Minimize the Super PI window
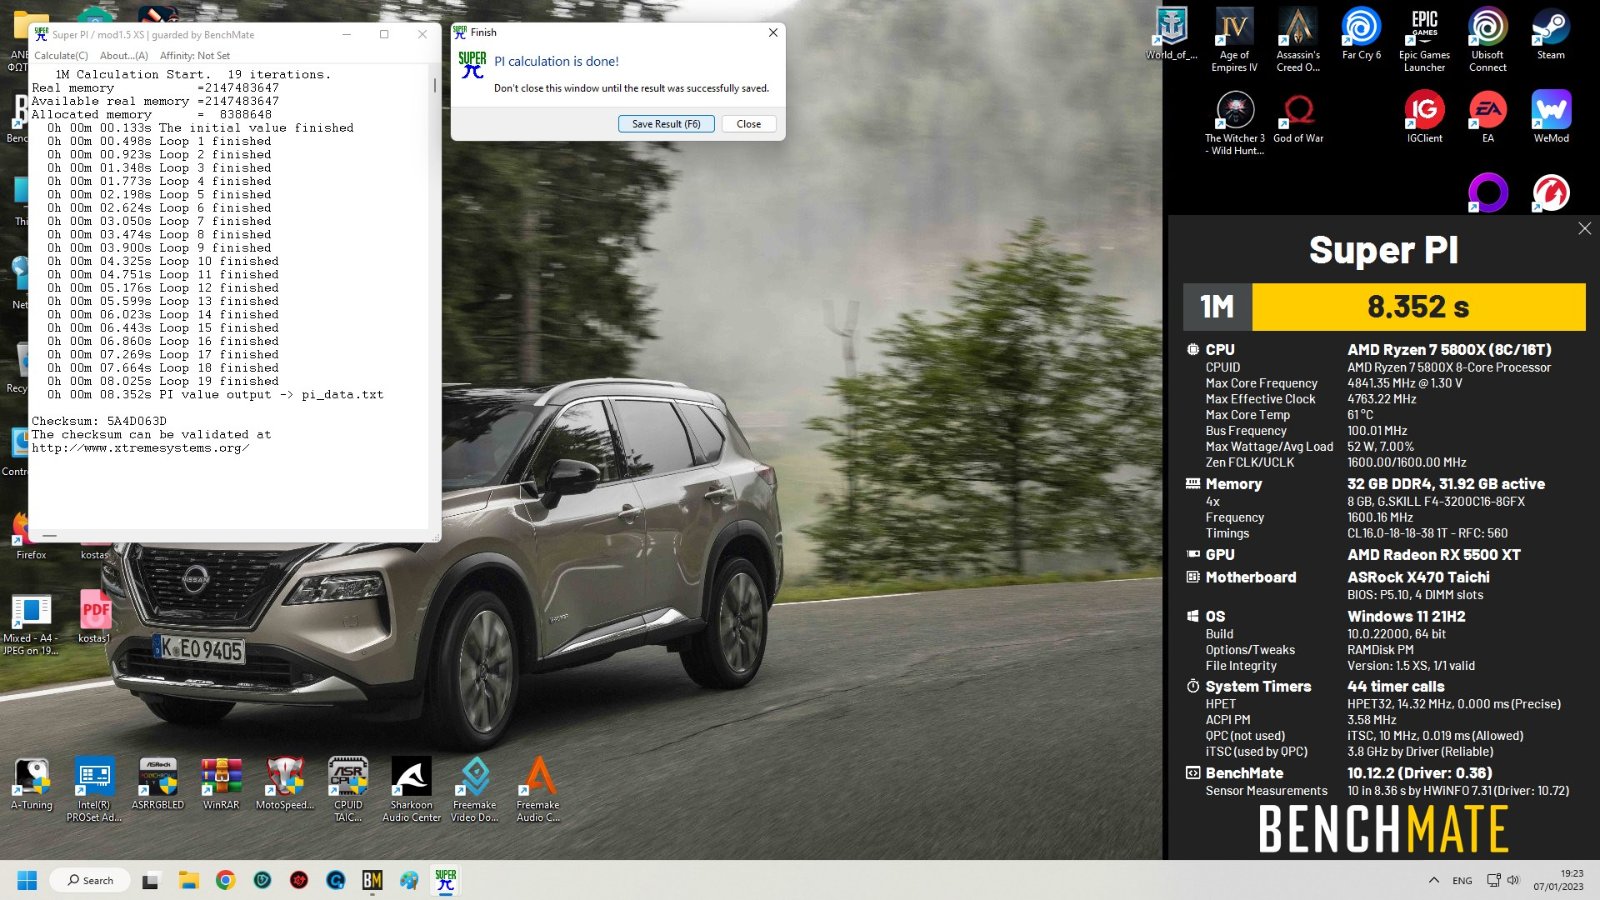The height and width of the screenshot is (900, 1600). pyautogui.click(x=347, y=35)
